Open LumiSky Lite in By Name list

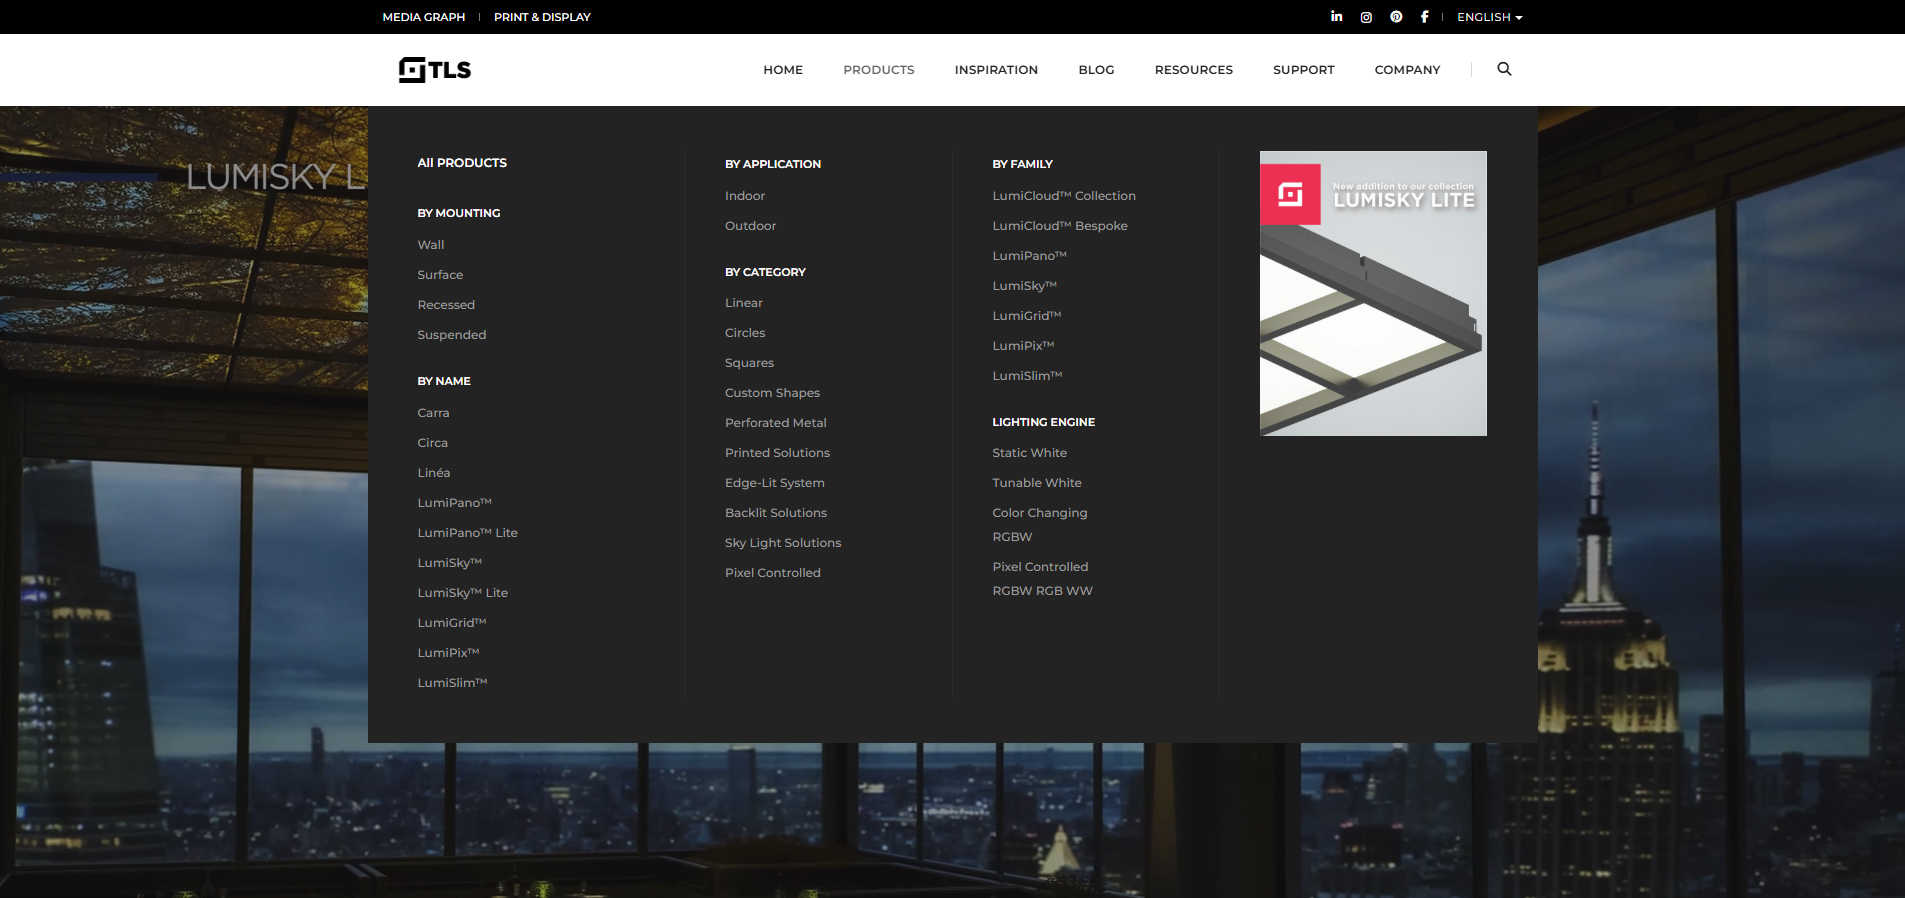click(x=463, y=593)
